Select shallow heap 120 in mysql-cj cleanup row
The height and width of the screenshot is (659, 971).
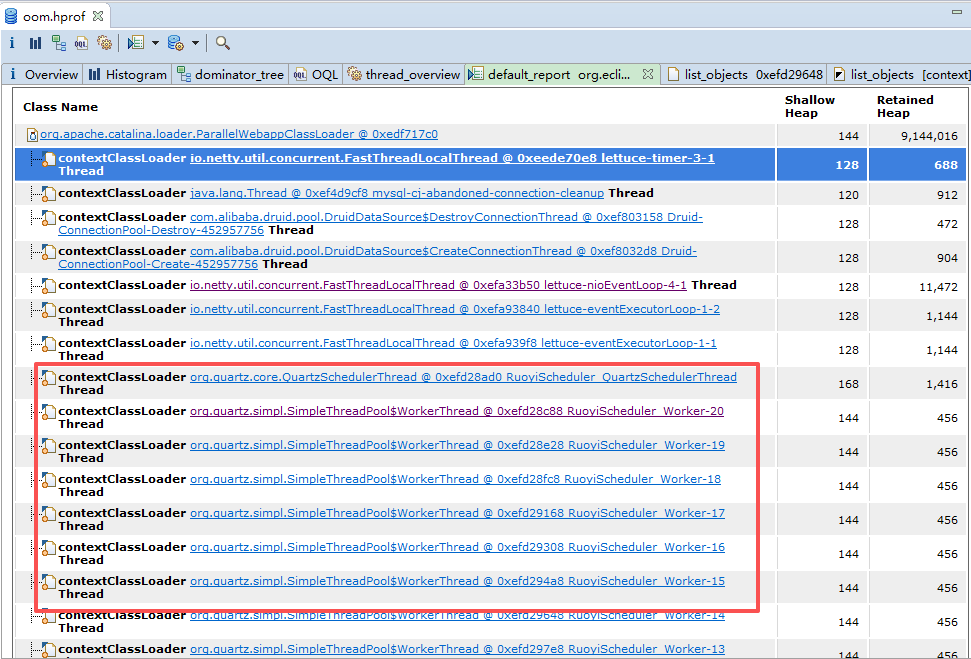point(848,194)
